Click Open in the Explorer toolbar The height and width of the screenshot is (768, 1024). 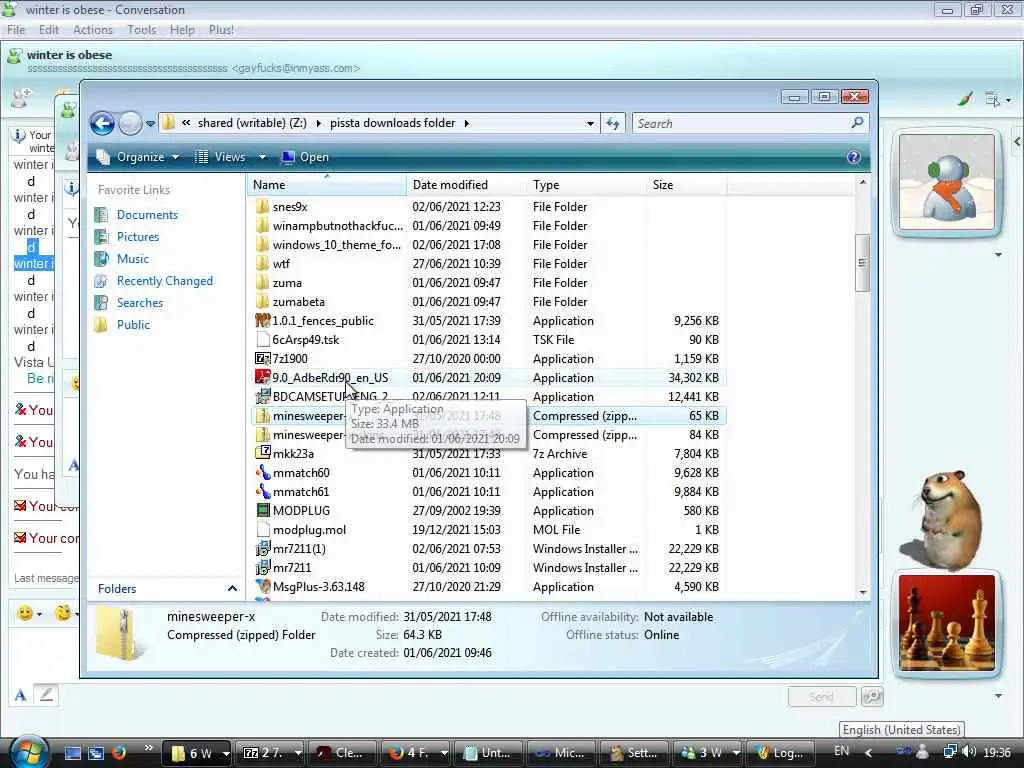(x=305, y=157)
